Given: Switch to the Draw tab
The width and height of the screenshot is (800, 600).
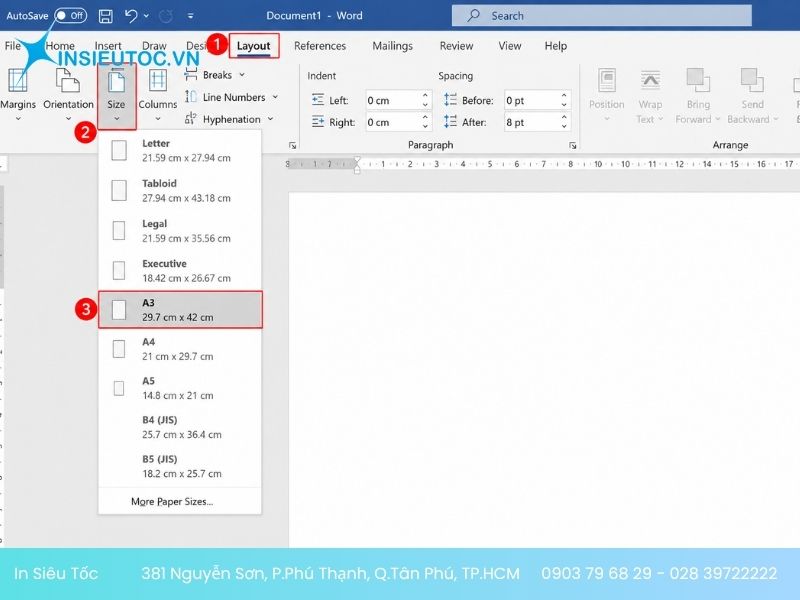Looking at the screenshot, I should [154, 46].
